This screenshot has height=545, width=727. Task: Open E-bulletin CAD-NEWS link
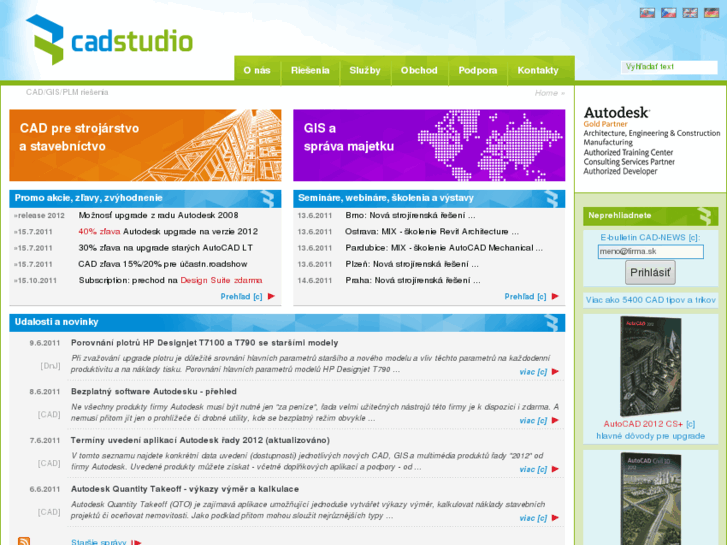pyautogui.click(x=650, y=237)
